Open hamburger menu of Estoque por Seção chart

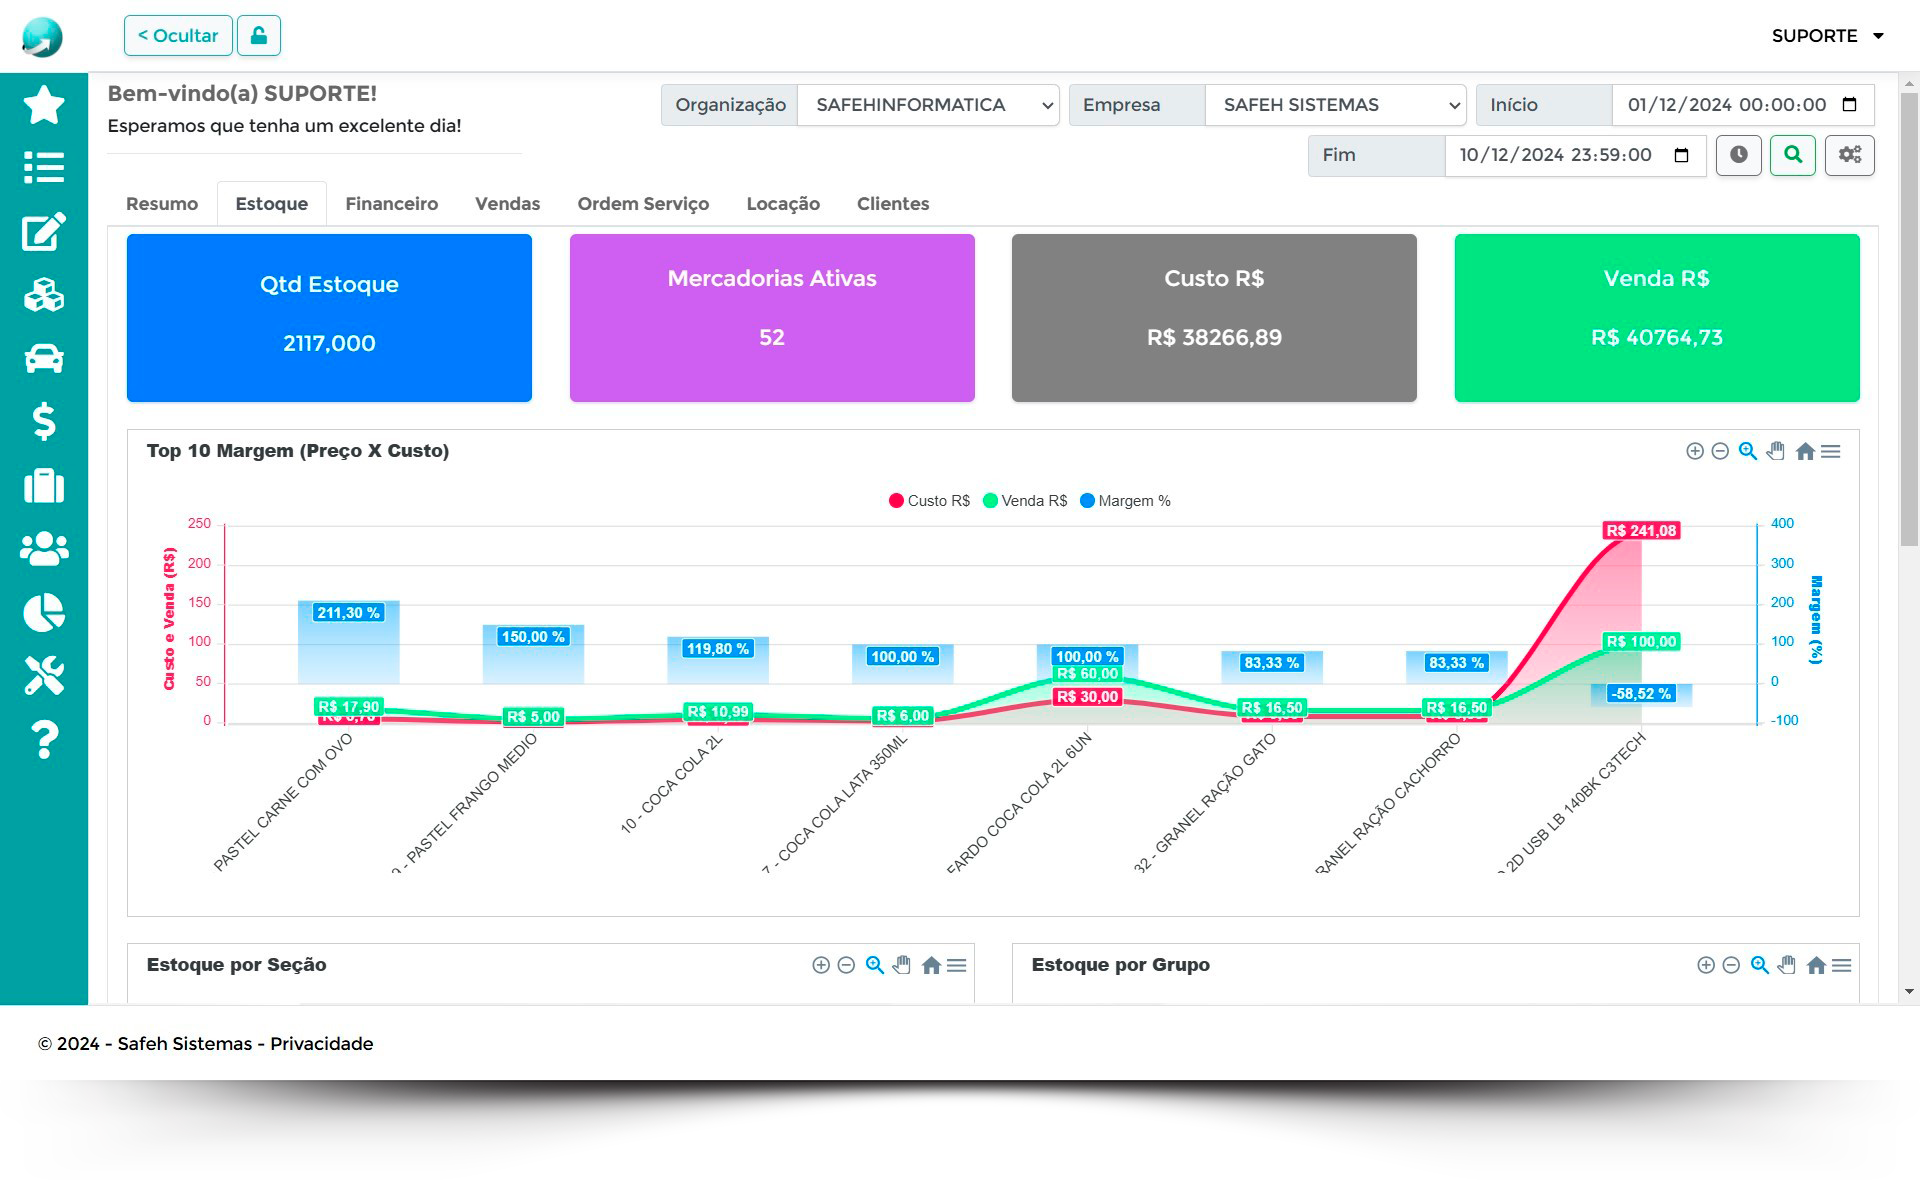coord(957,965)
